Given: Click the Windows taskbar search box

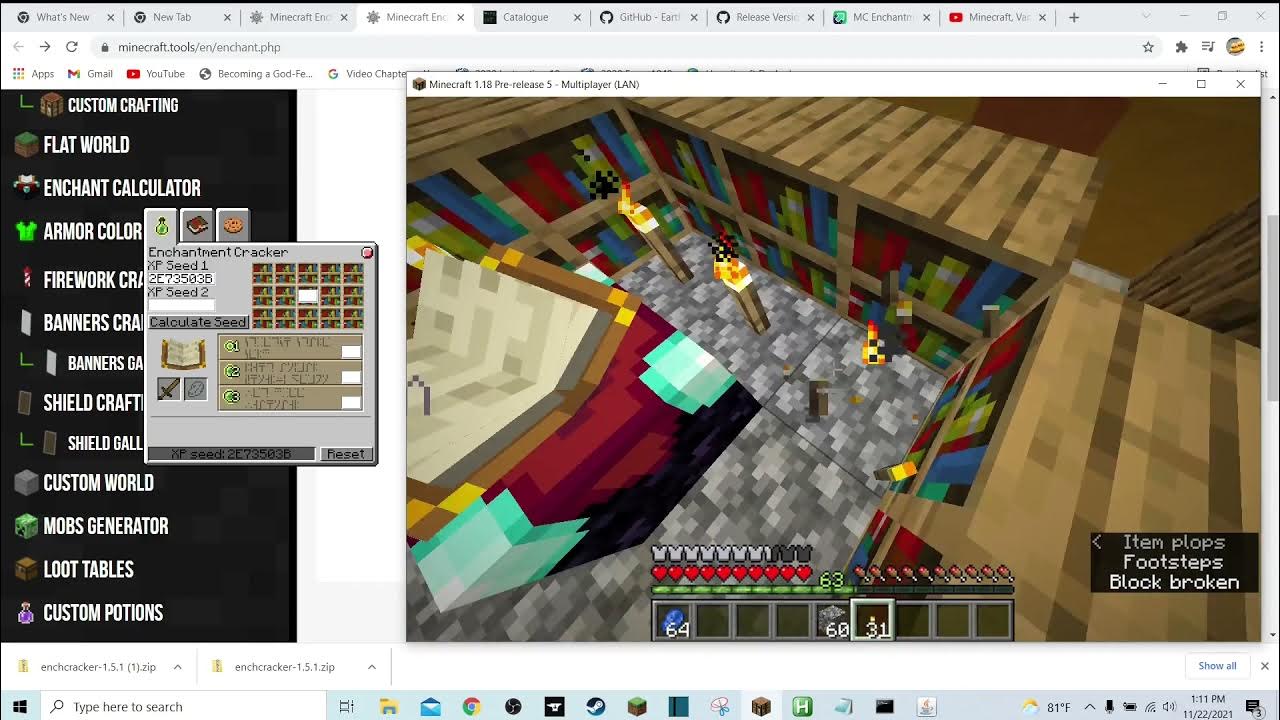Looking at the screenshot, I should coord(183,707).
